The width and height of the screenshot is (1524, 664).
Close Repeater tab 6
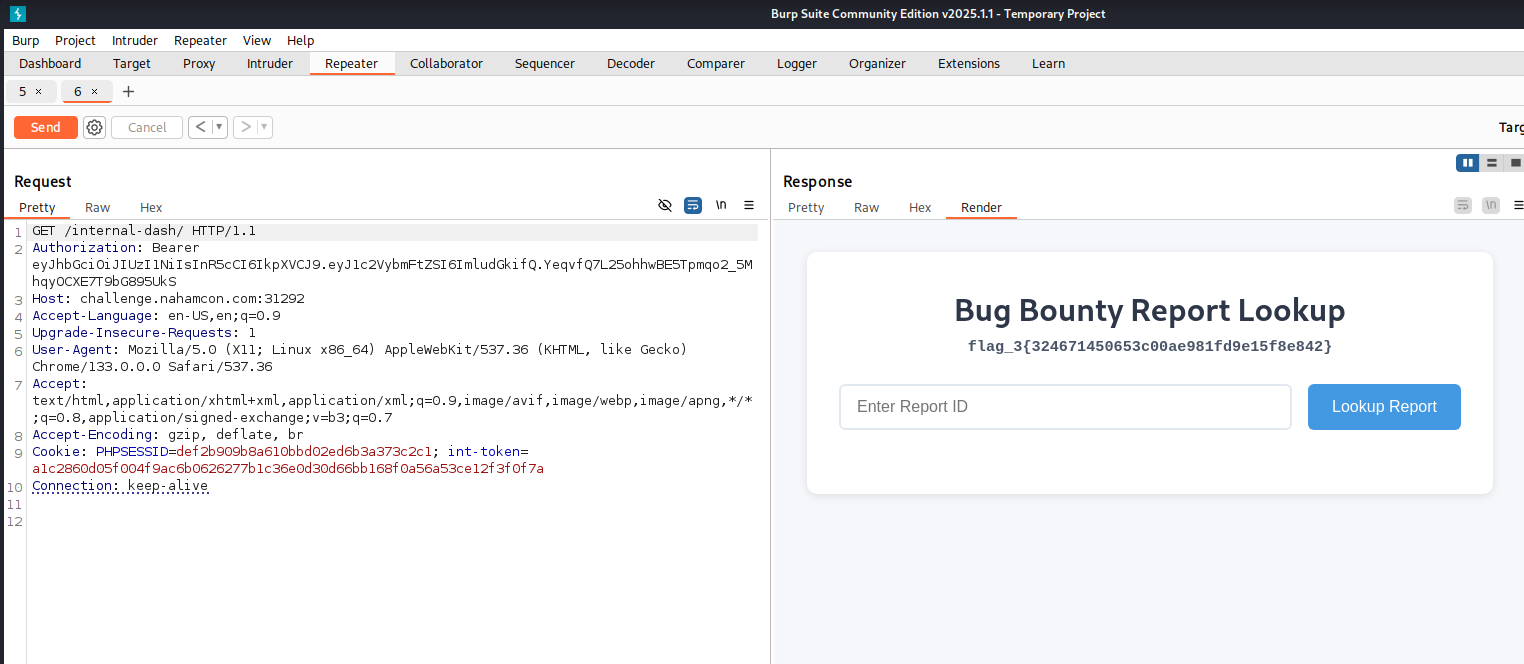[94, 91]
